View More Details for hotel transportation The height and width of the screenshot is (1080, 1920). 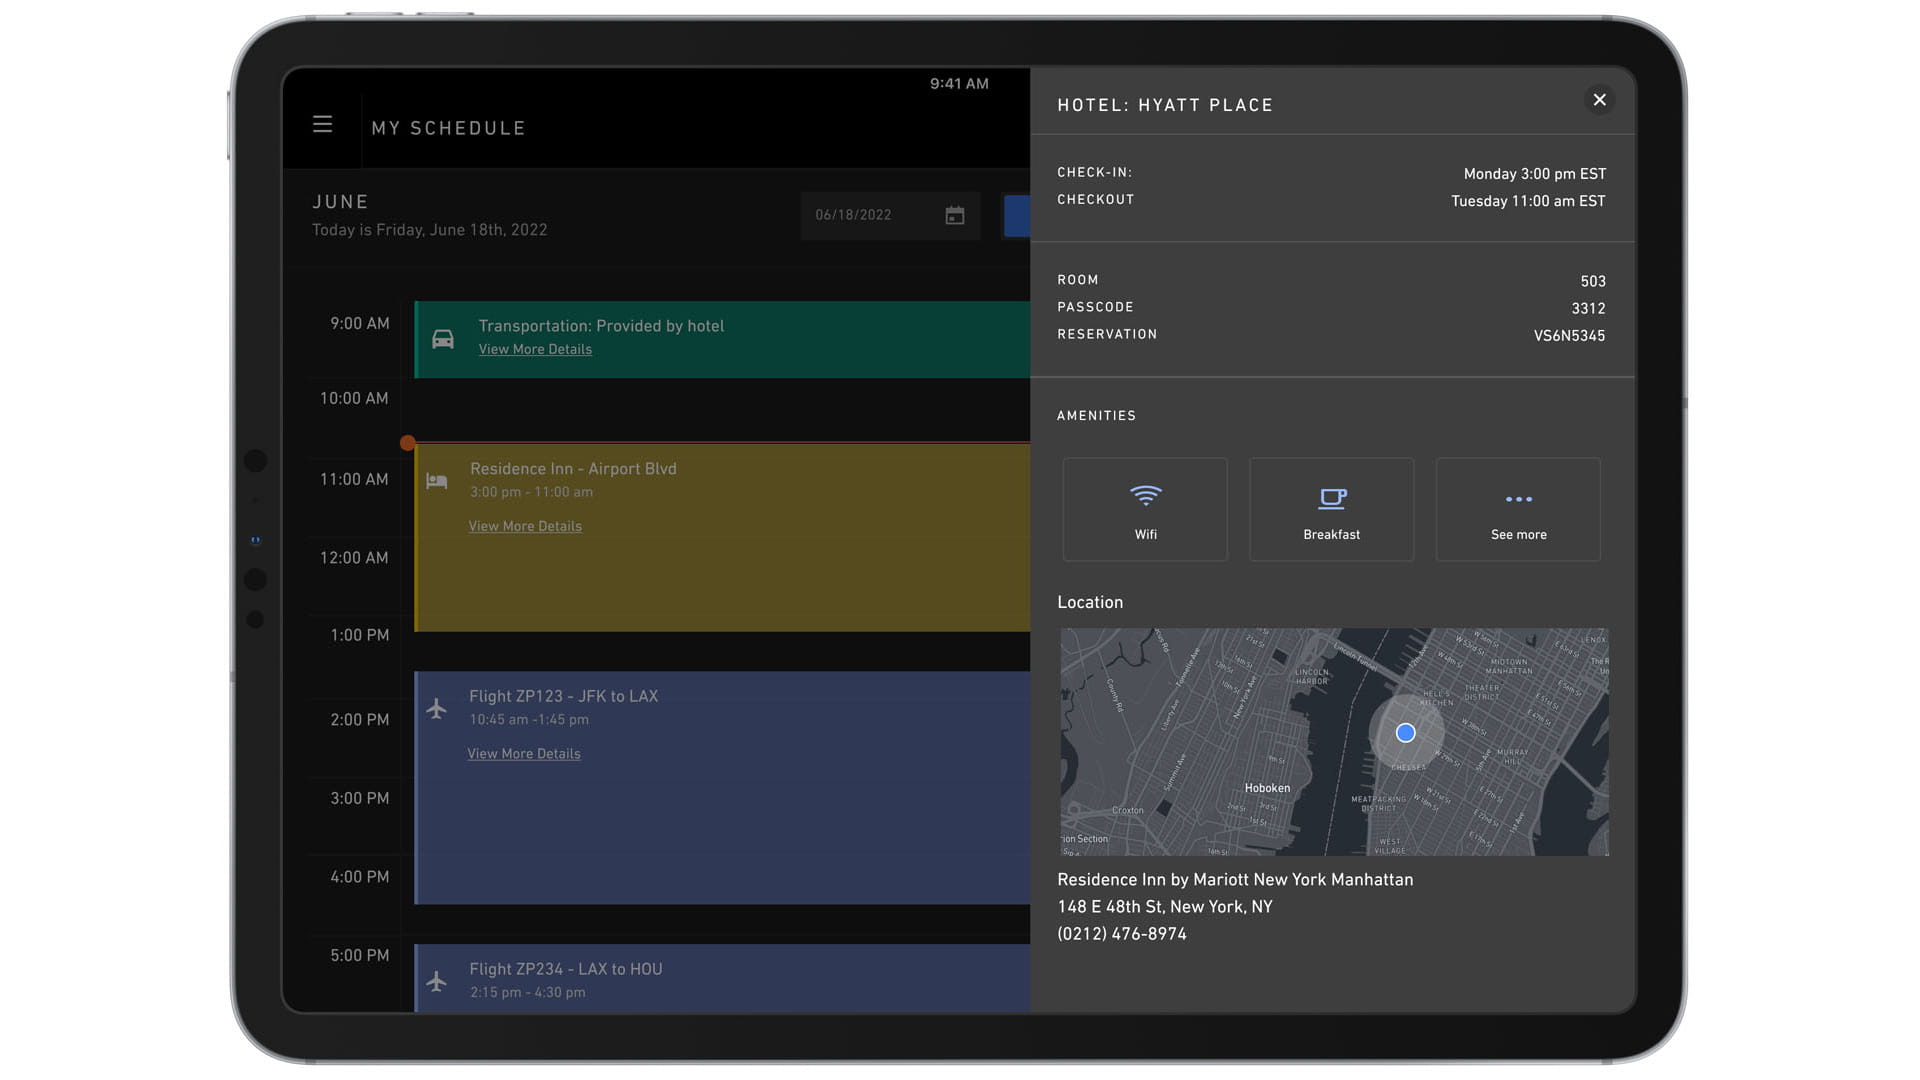point(535,349)
